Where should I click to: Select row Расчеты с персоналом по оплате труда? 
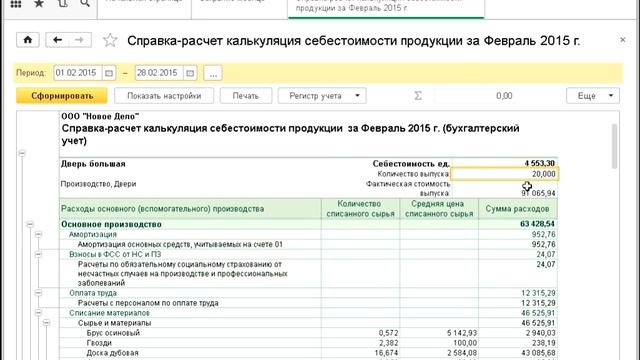click(x=308, y=303)
